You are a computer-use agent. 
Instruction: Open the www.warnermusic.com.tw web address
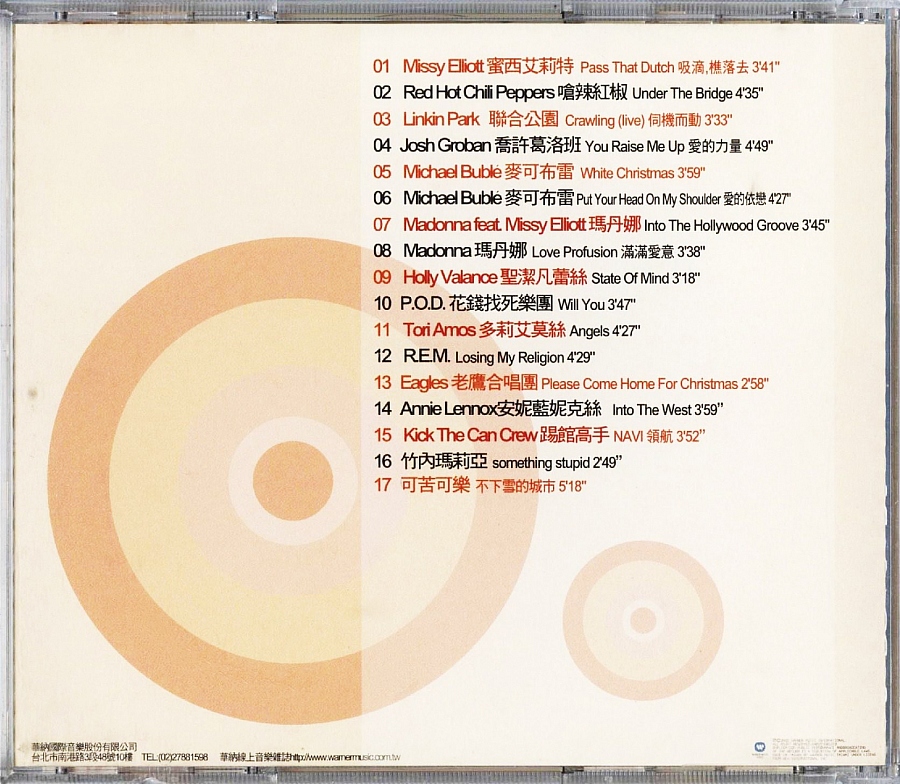346,758
